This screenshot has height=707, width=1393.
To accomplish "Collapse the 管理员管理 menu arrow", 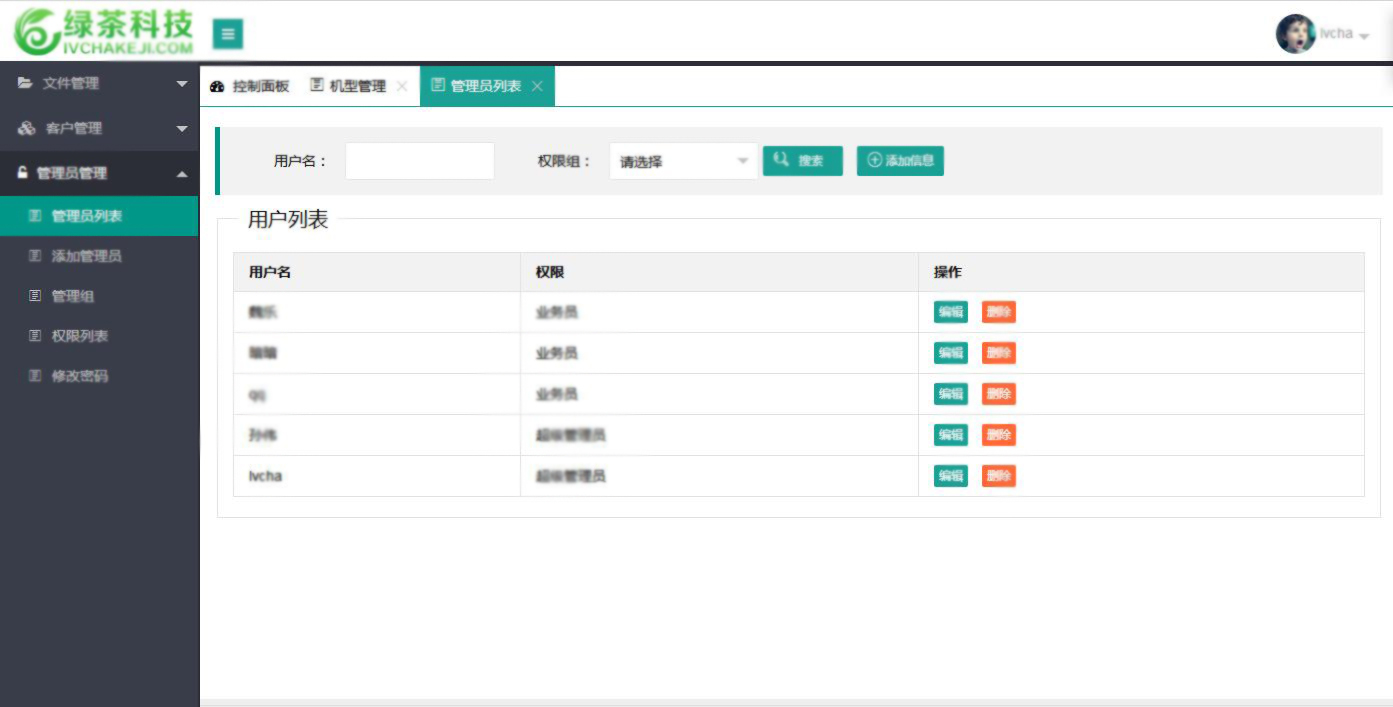I will click(182, 174).
